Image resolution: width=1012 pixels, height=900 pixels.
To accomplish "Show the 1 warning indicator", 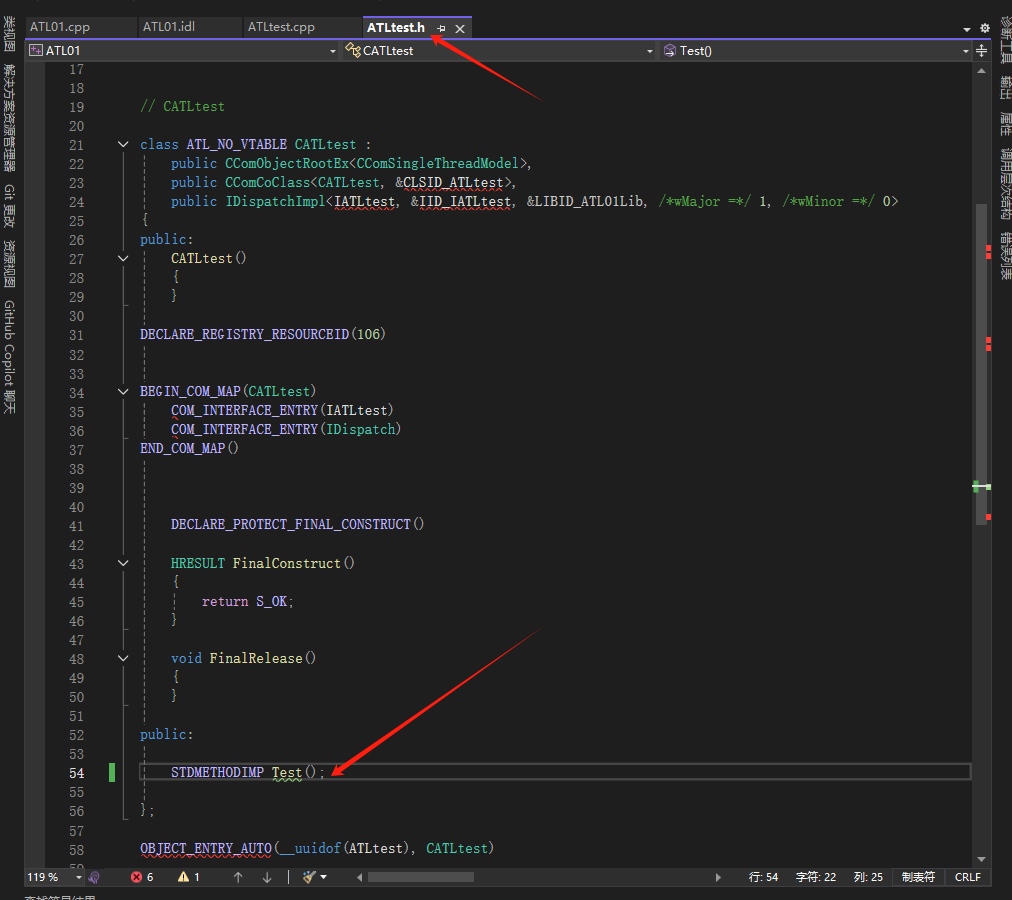I will [188, 877].
